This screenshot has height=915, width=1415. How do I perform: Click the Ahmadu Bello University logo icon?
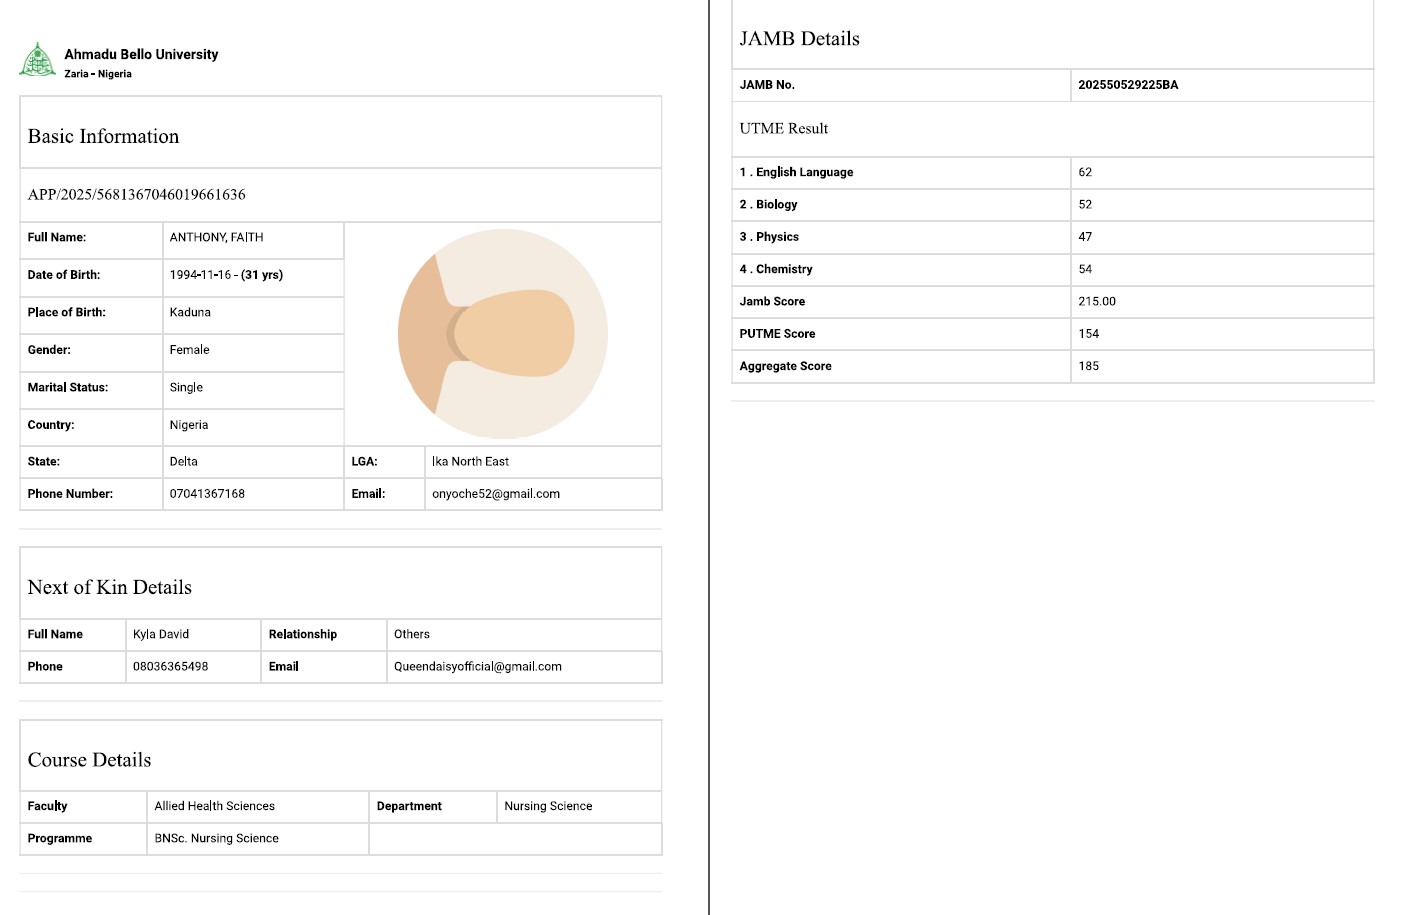[x=38, y=60]
